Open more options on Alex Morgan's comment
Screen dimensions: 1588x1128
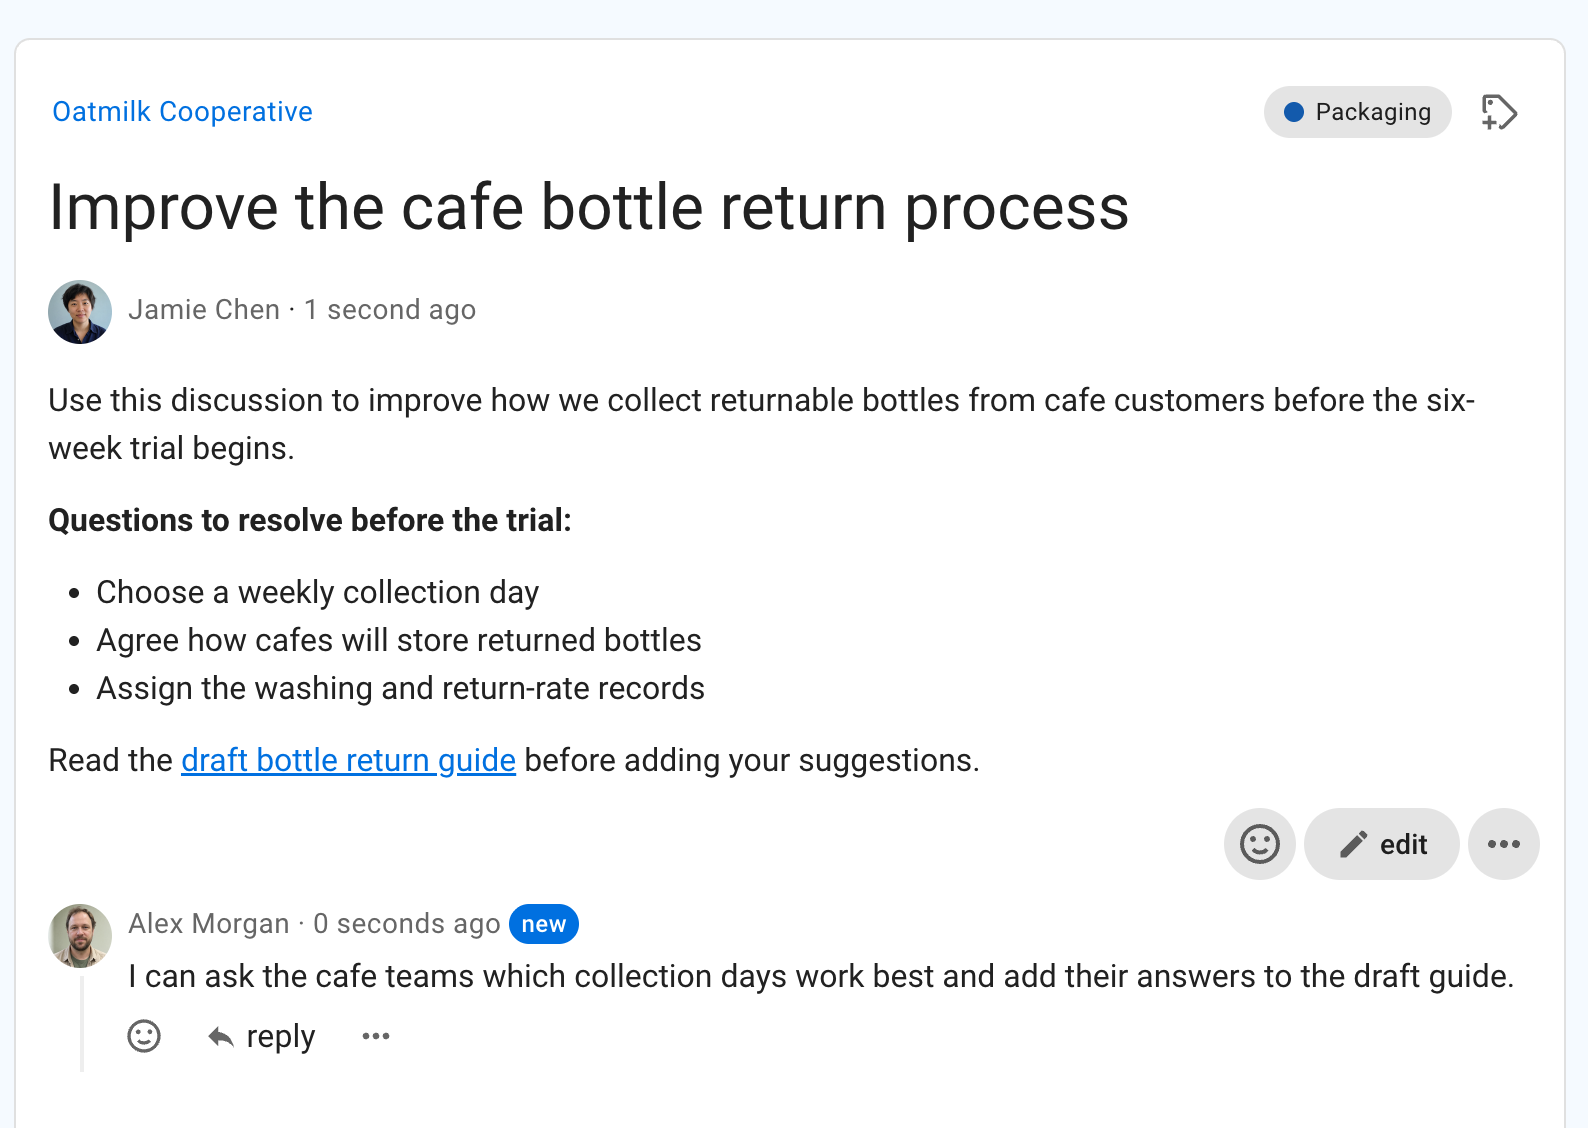[x=376, y=1036]
